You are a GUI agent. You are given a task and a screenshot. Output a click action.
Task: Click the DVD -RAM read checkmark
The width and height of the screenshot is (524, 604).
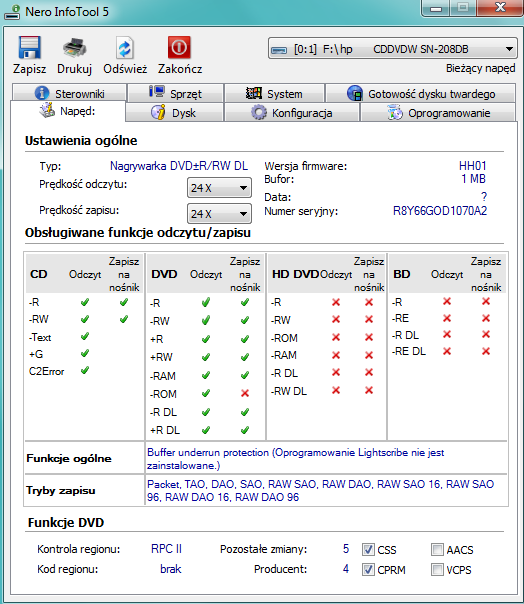point(206,375)
